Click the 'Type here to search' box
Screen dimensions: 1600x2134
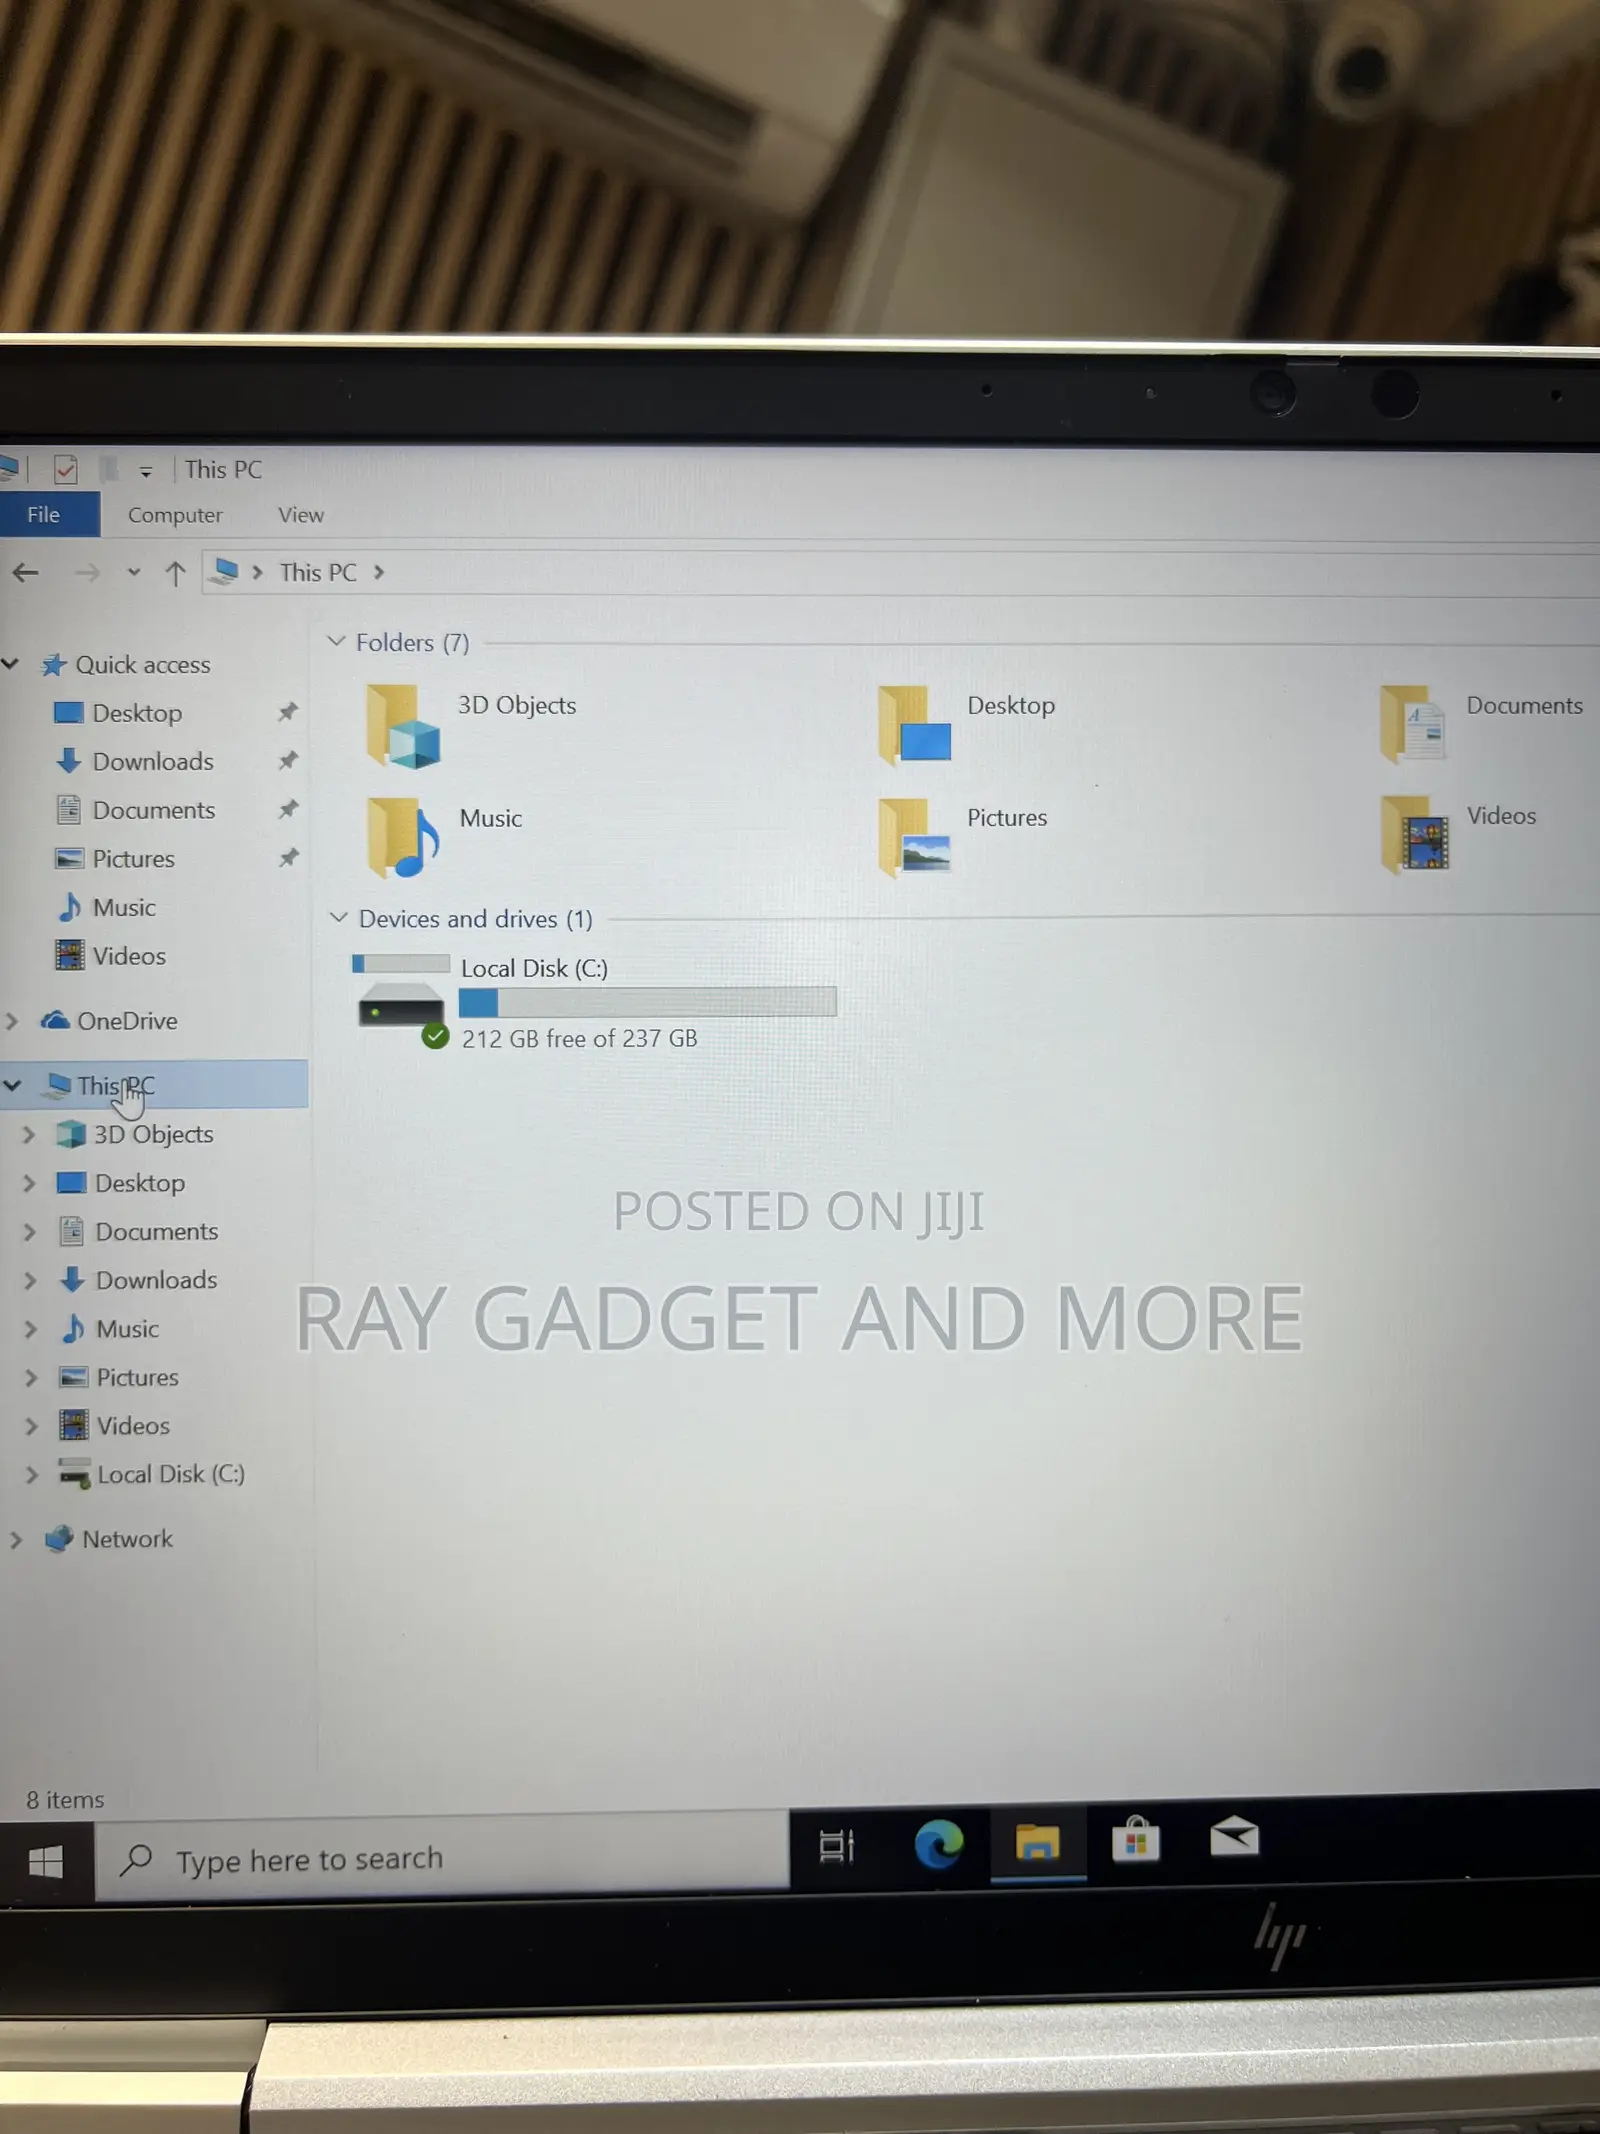click(442, 1857)
